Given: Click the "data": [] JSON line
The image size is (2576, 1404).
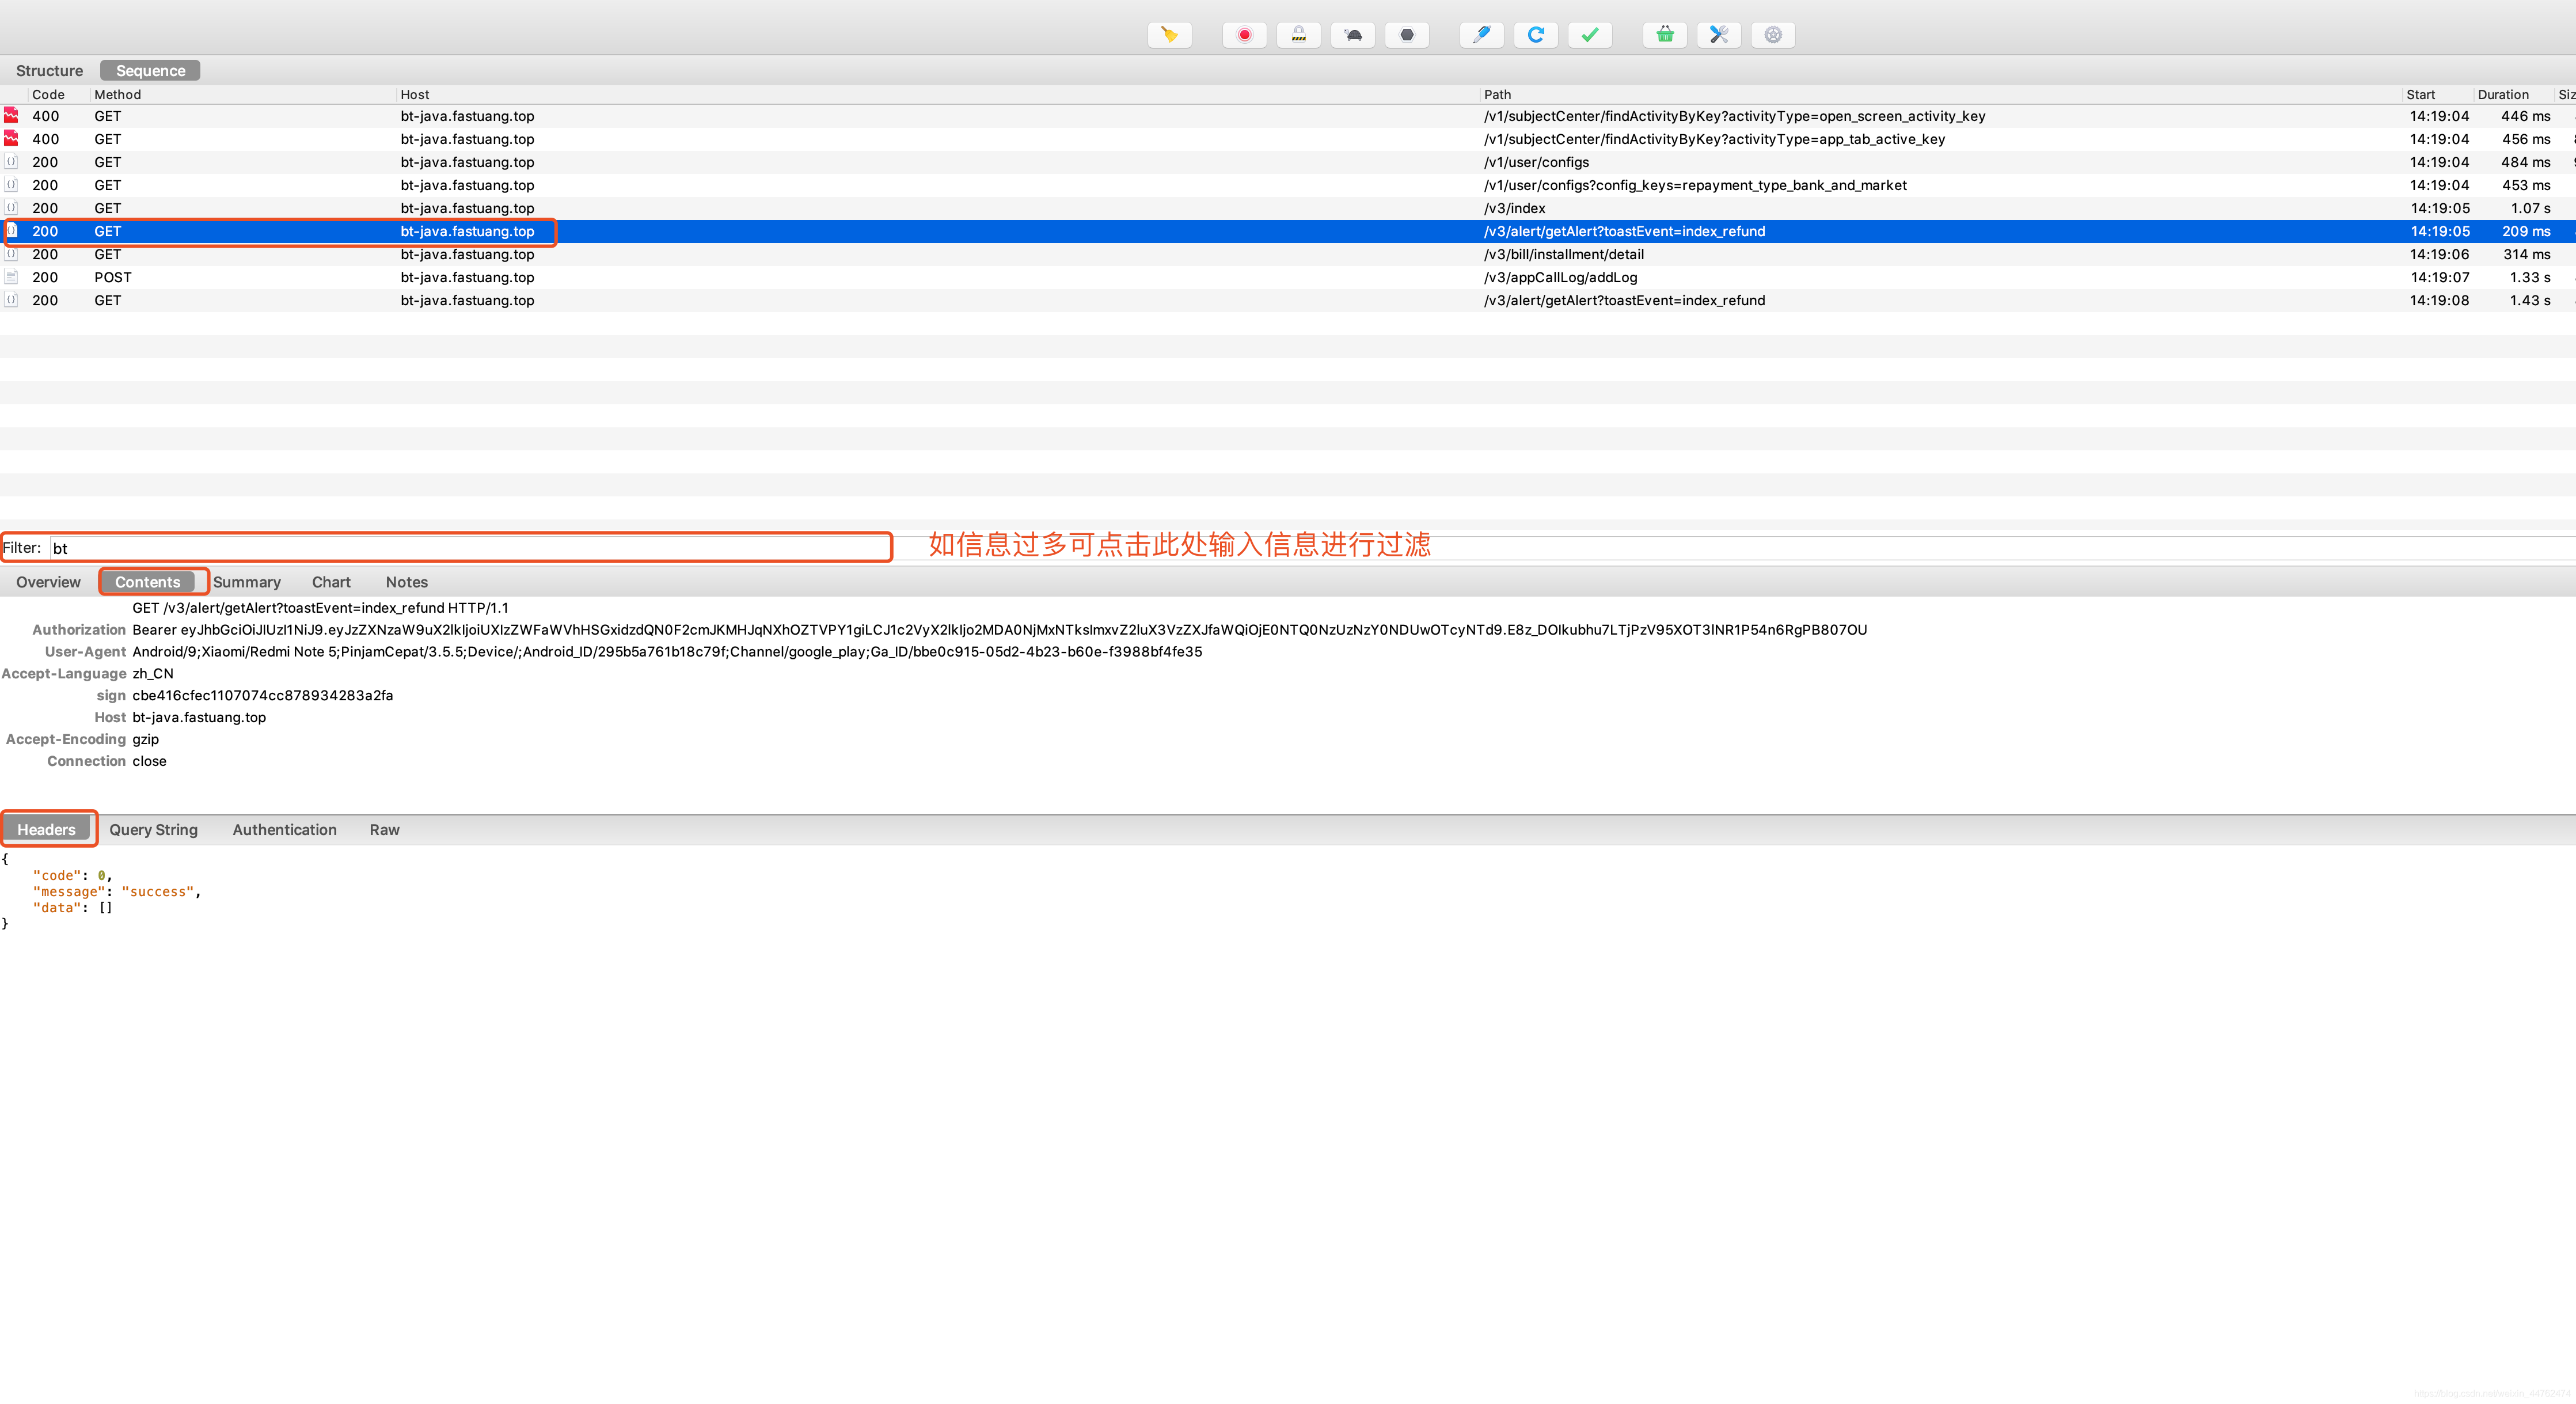Looking at the screenshot, I should [72, 908].
